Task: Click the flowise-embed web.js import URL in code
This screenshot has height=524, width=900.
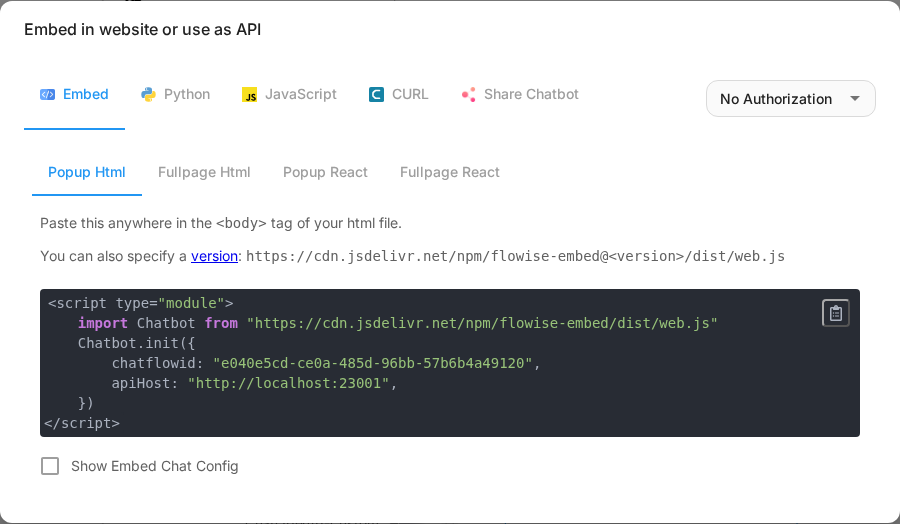Action: (482, 323)
